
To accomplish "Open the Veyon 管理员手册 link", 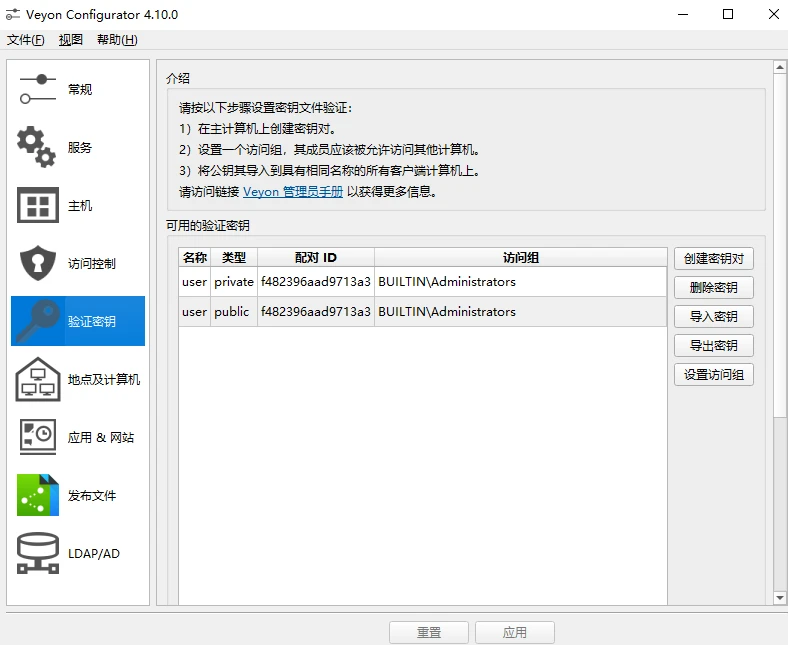I will click(293, 192).
